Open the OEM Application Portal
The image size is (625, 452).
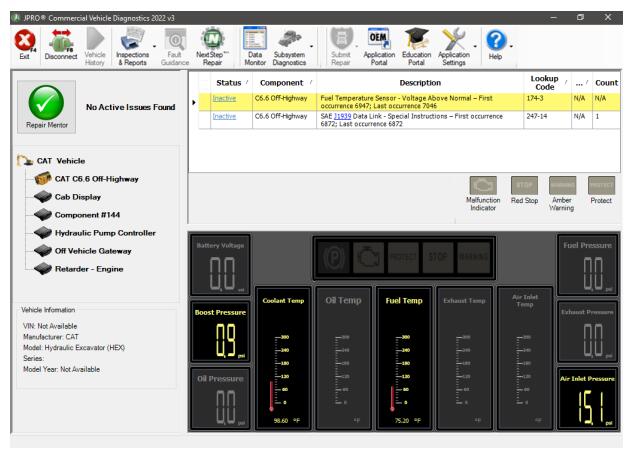coord(379,47)
